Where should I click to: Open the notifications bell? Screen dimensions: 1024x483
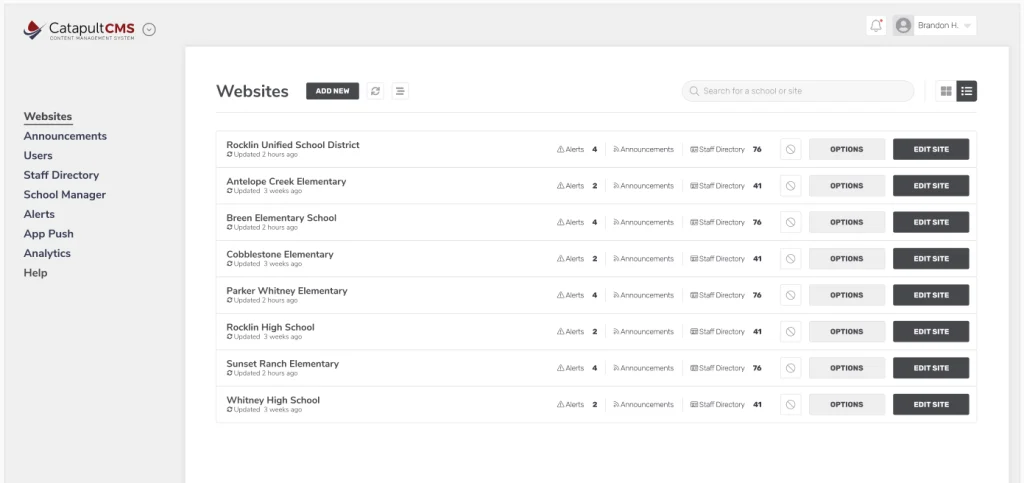(876, 26)
